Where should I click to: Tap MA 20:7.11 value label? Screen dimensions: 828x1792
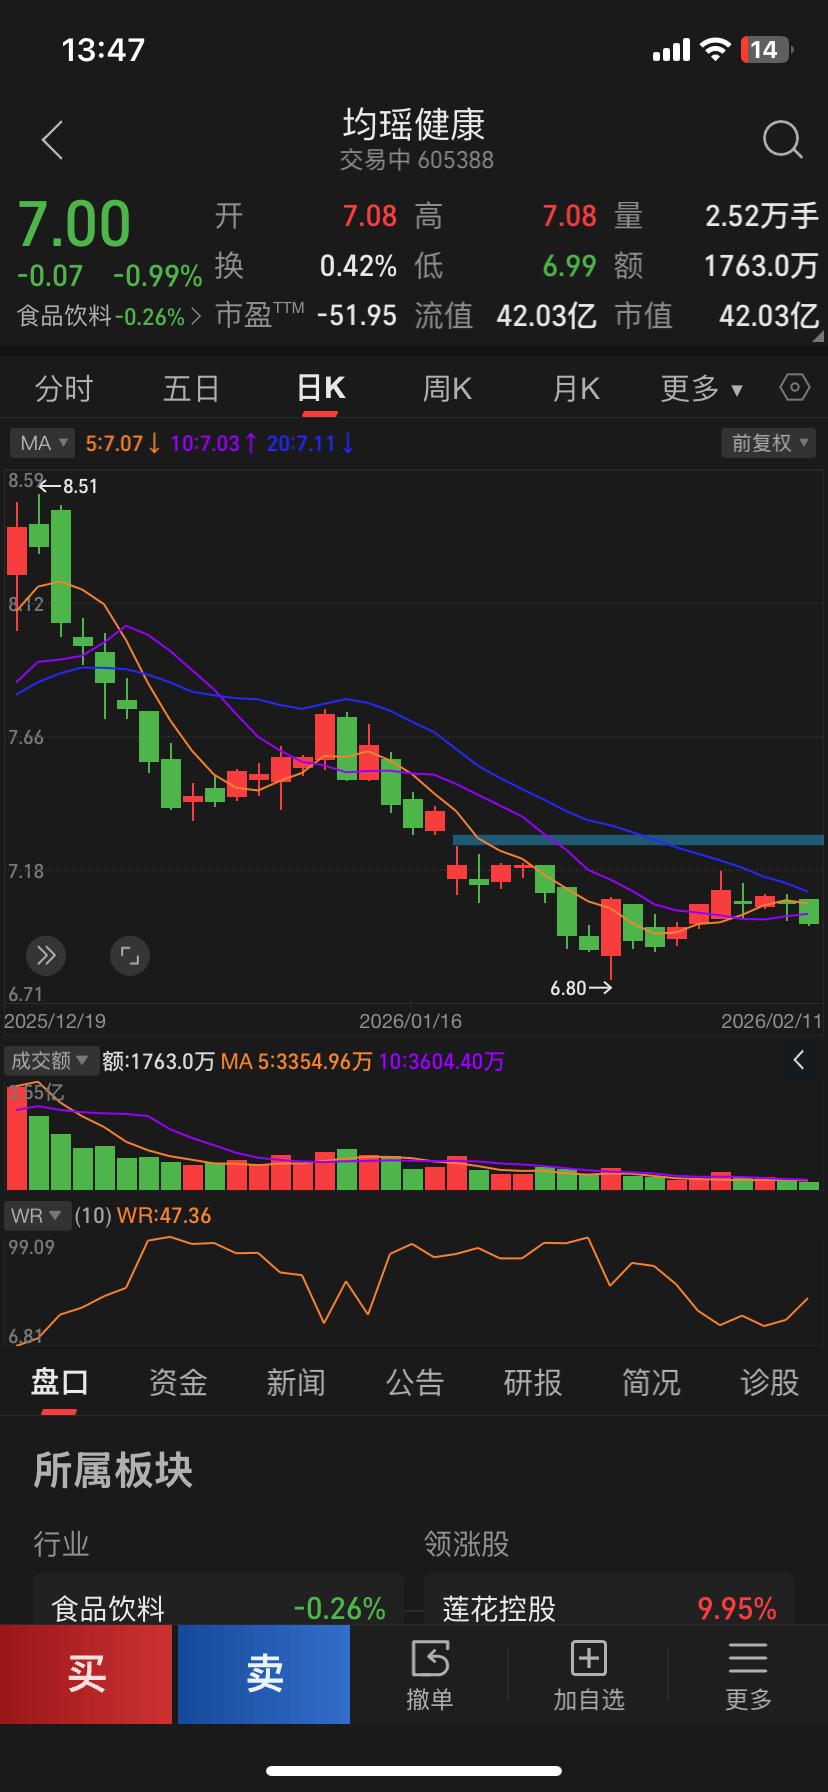[x=310, y=443]
